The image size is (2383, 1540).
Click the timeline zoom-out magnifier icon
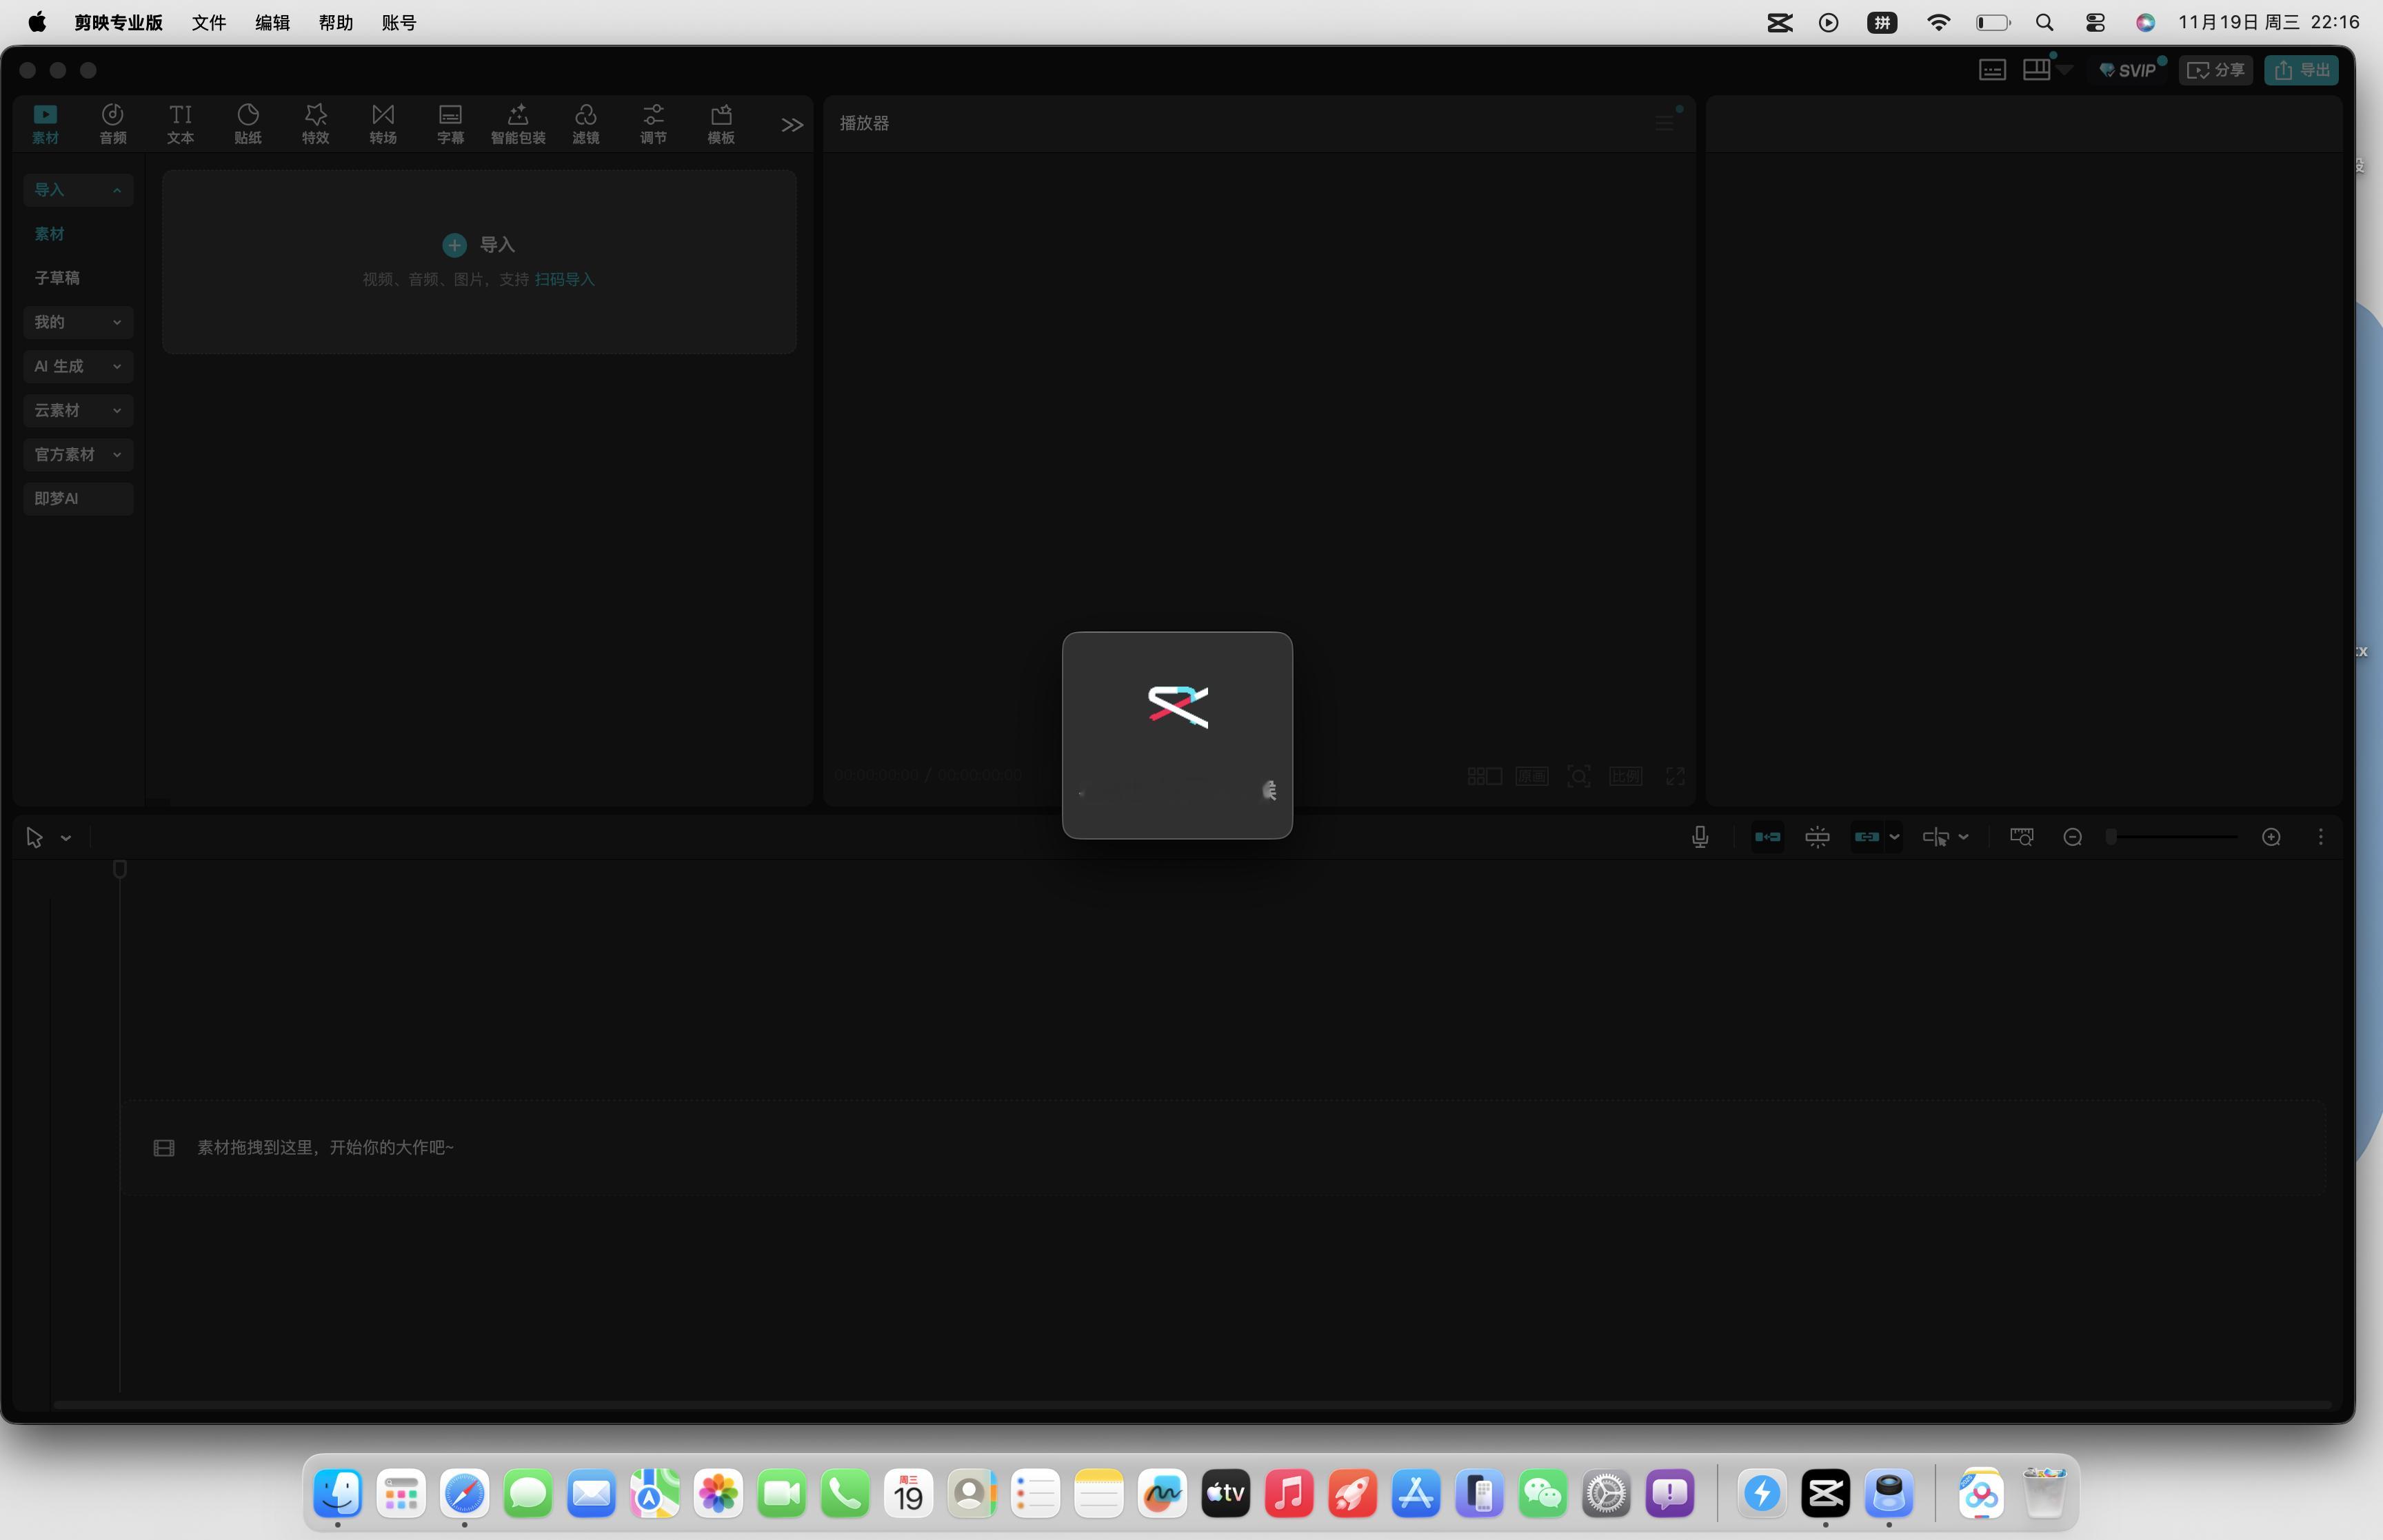[x=2072, y=837]
